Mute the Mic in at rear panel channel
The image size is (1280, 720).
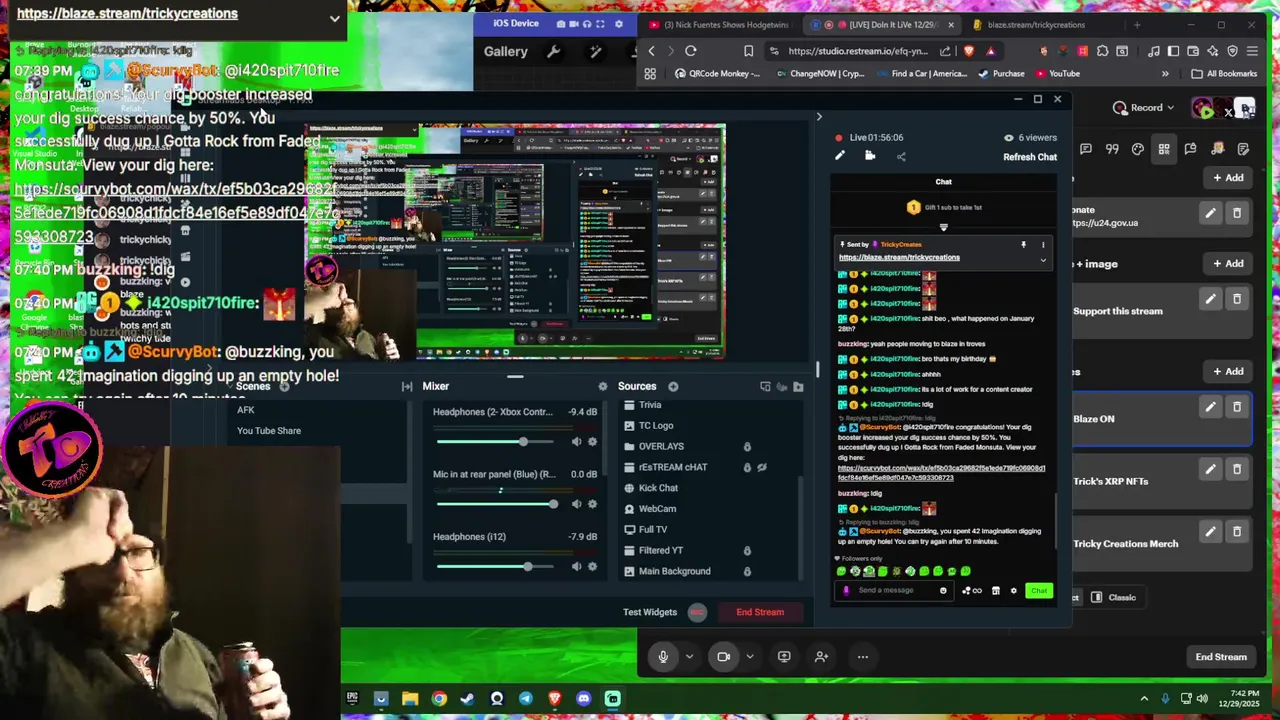(x=576, y=504)
